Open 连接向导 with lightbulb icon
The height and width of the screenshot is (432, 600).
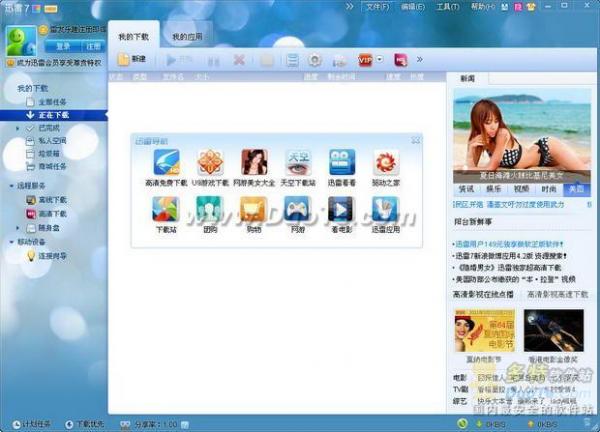pos(52,256)
